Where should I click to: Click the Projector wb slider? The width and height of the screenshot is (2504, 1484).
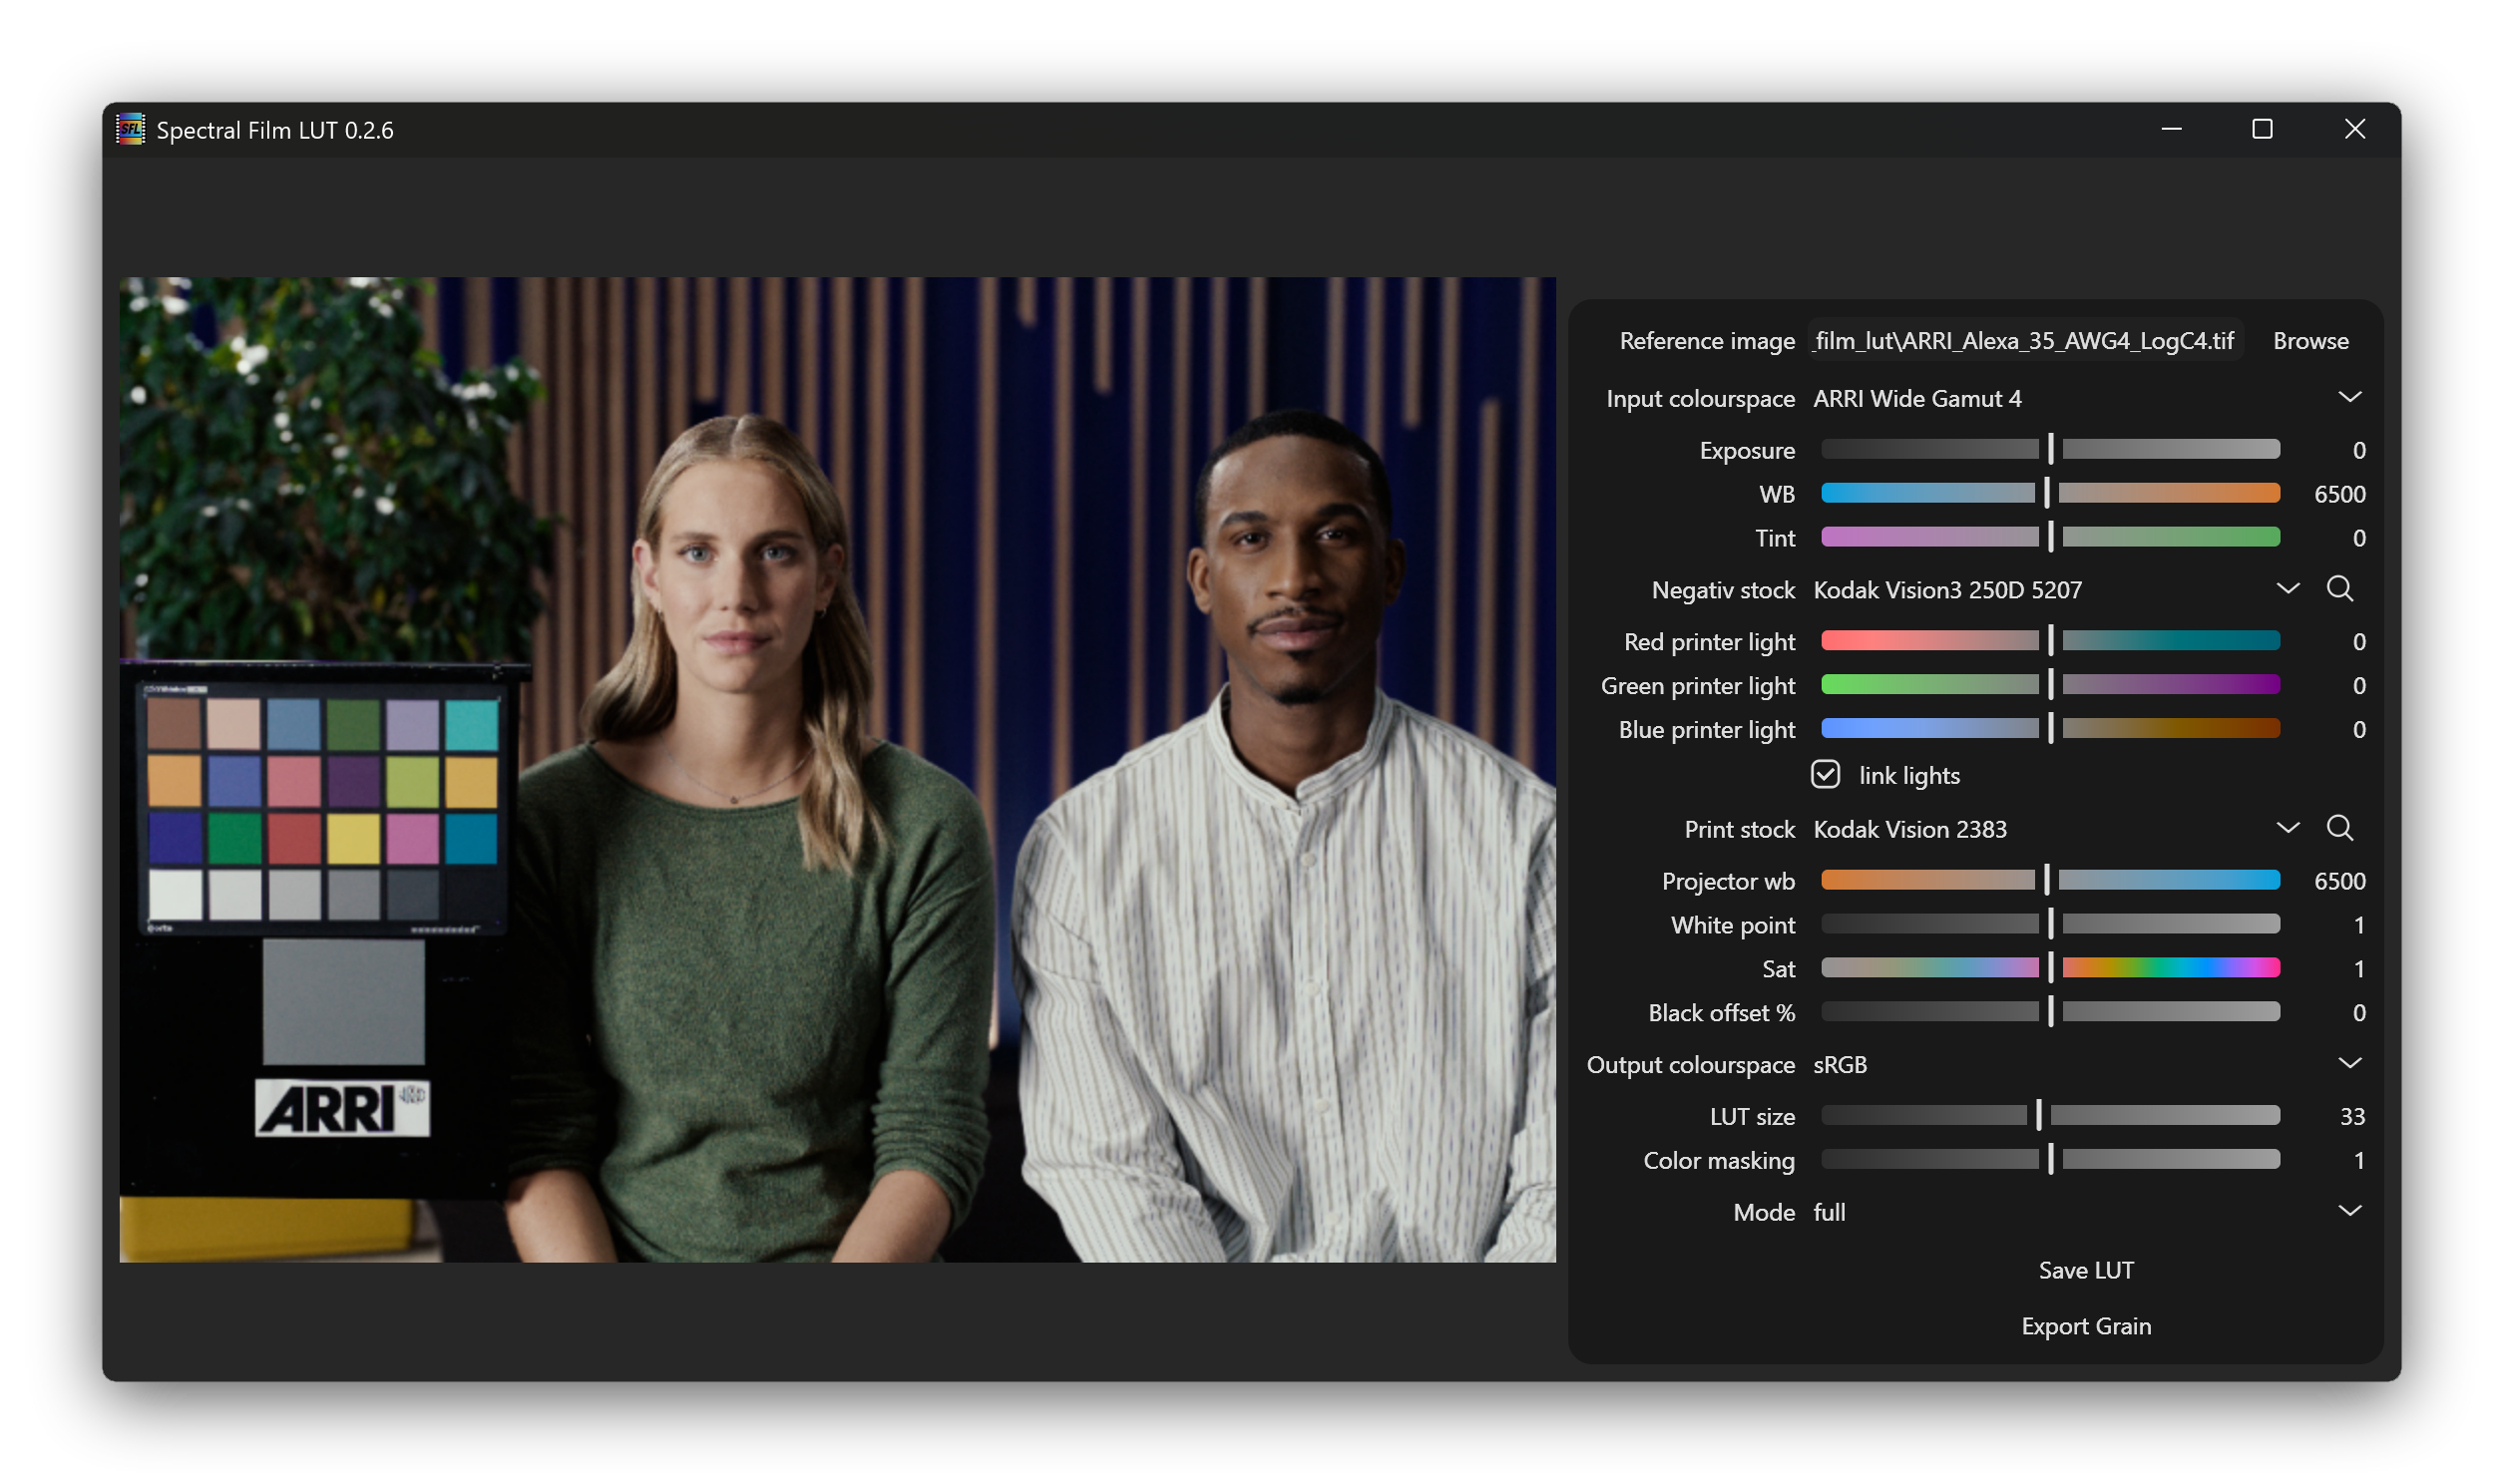click(2050, 880)
